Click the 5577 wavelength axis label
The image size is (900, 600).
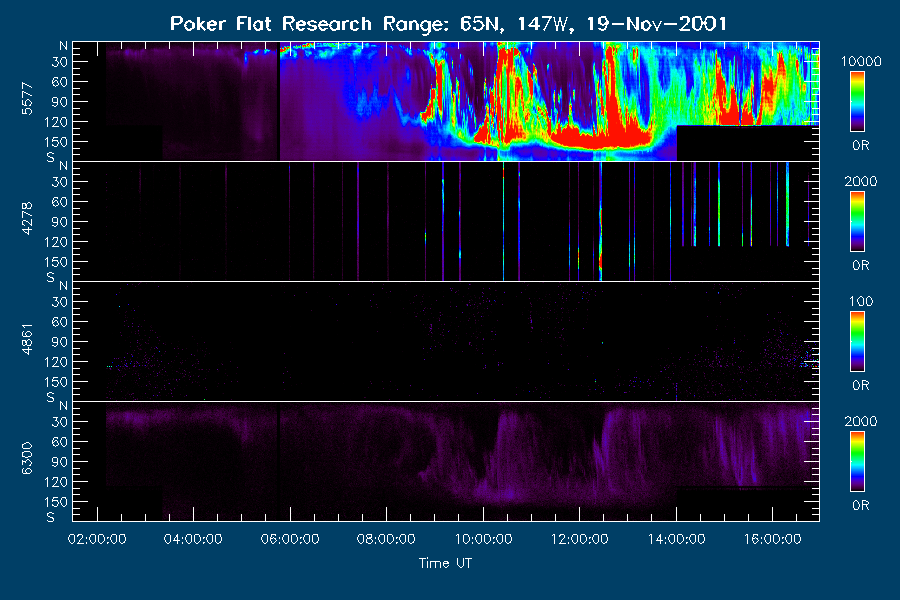pos(27,99)
